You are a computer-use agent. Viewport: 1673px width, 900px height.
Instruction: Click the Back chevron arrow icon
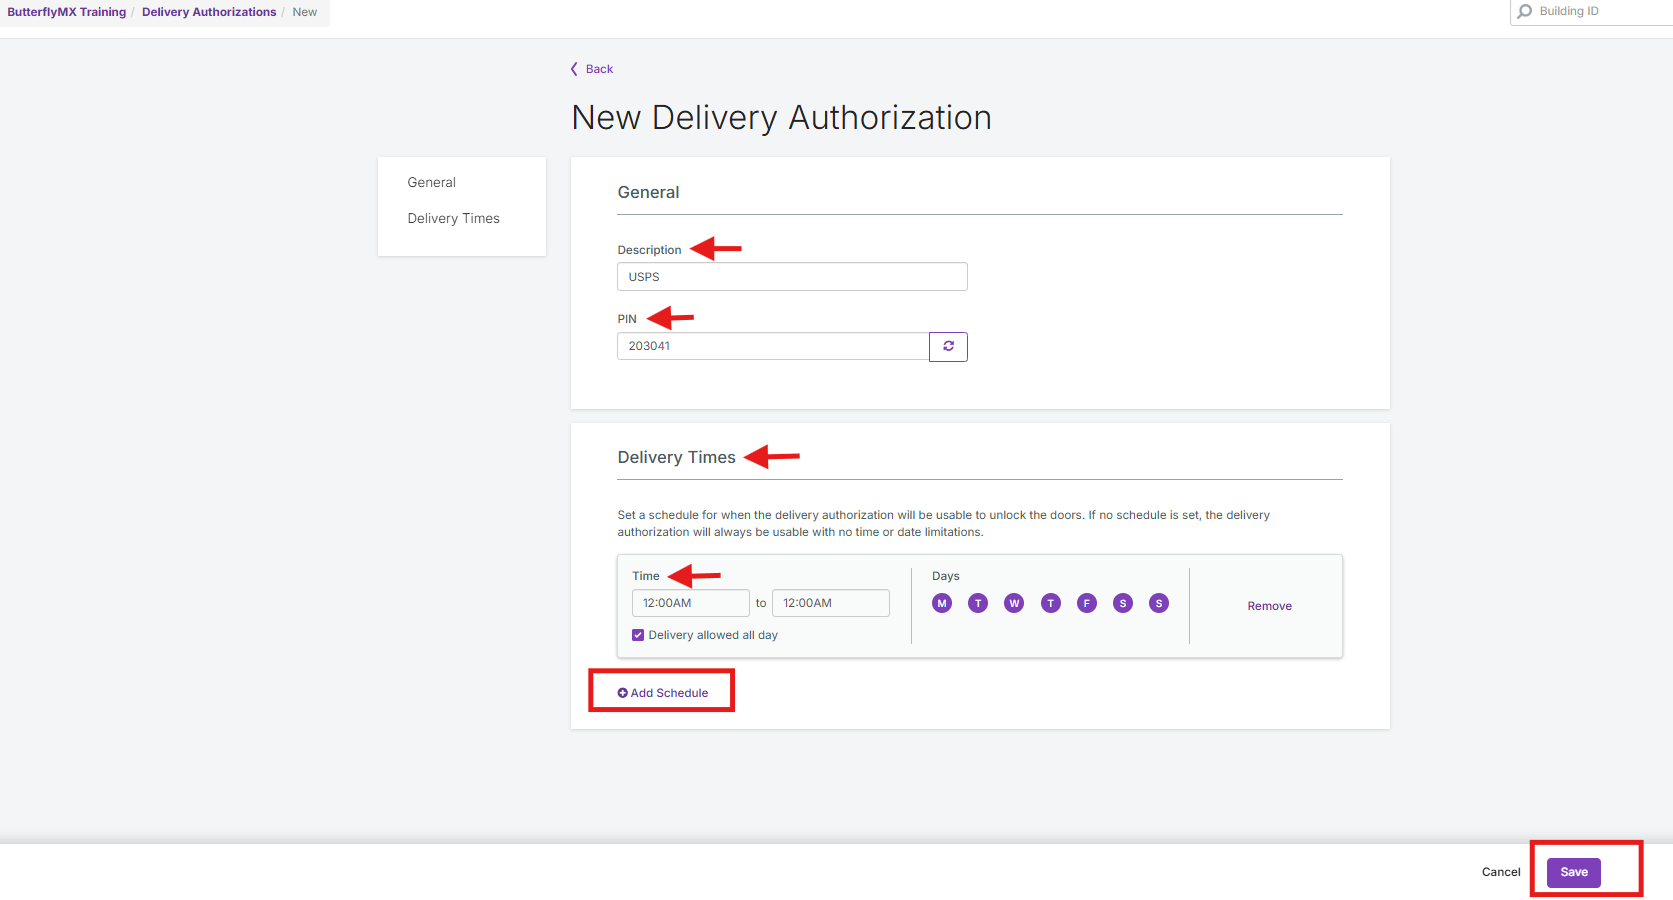point(574,69)
